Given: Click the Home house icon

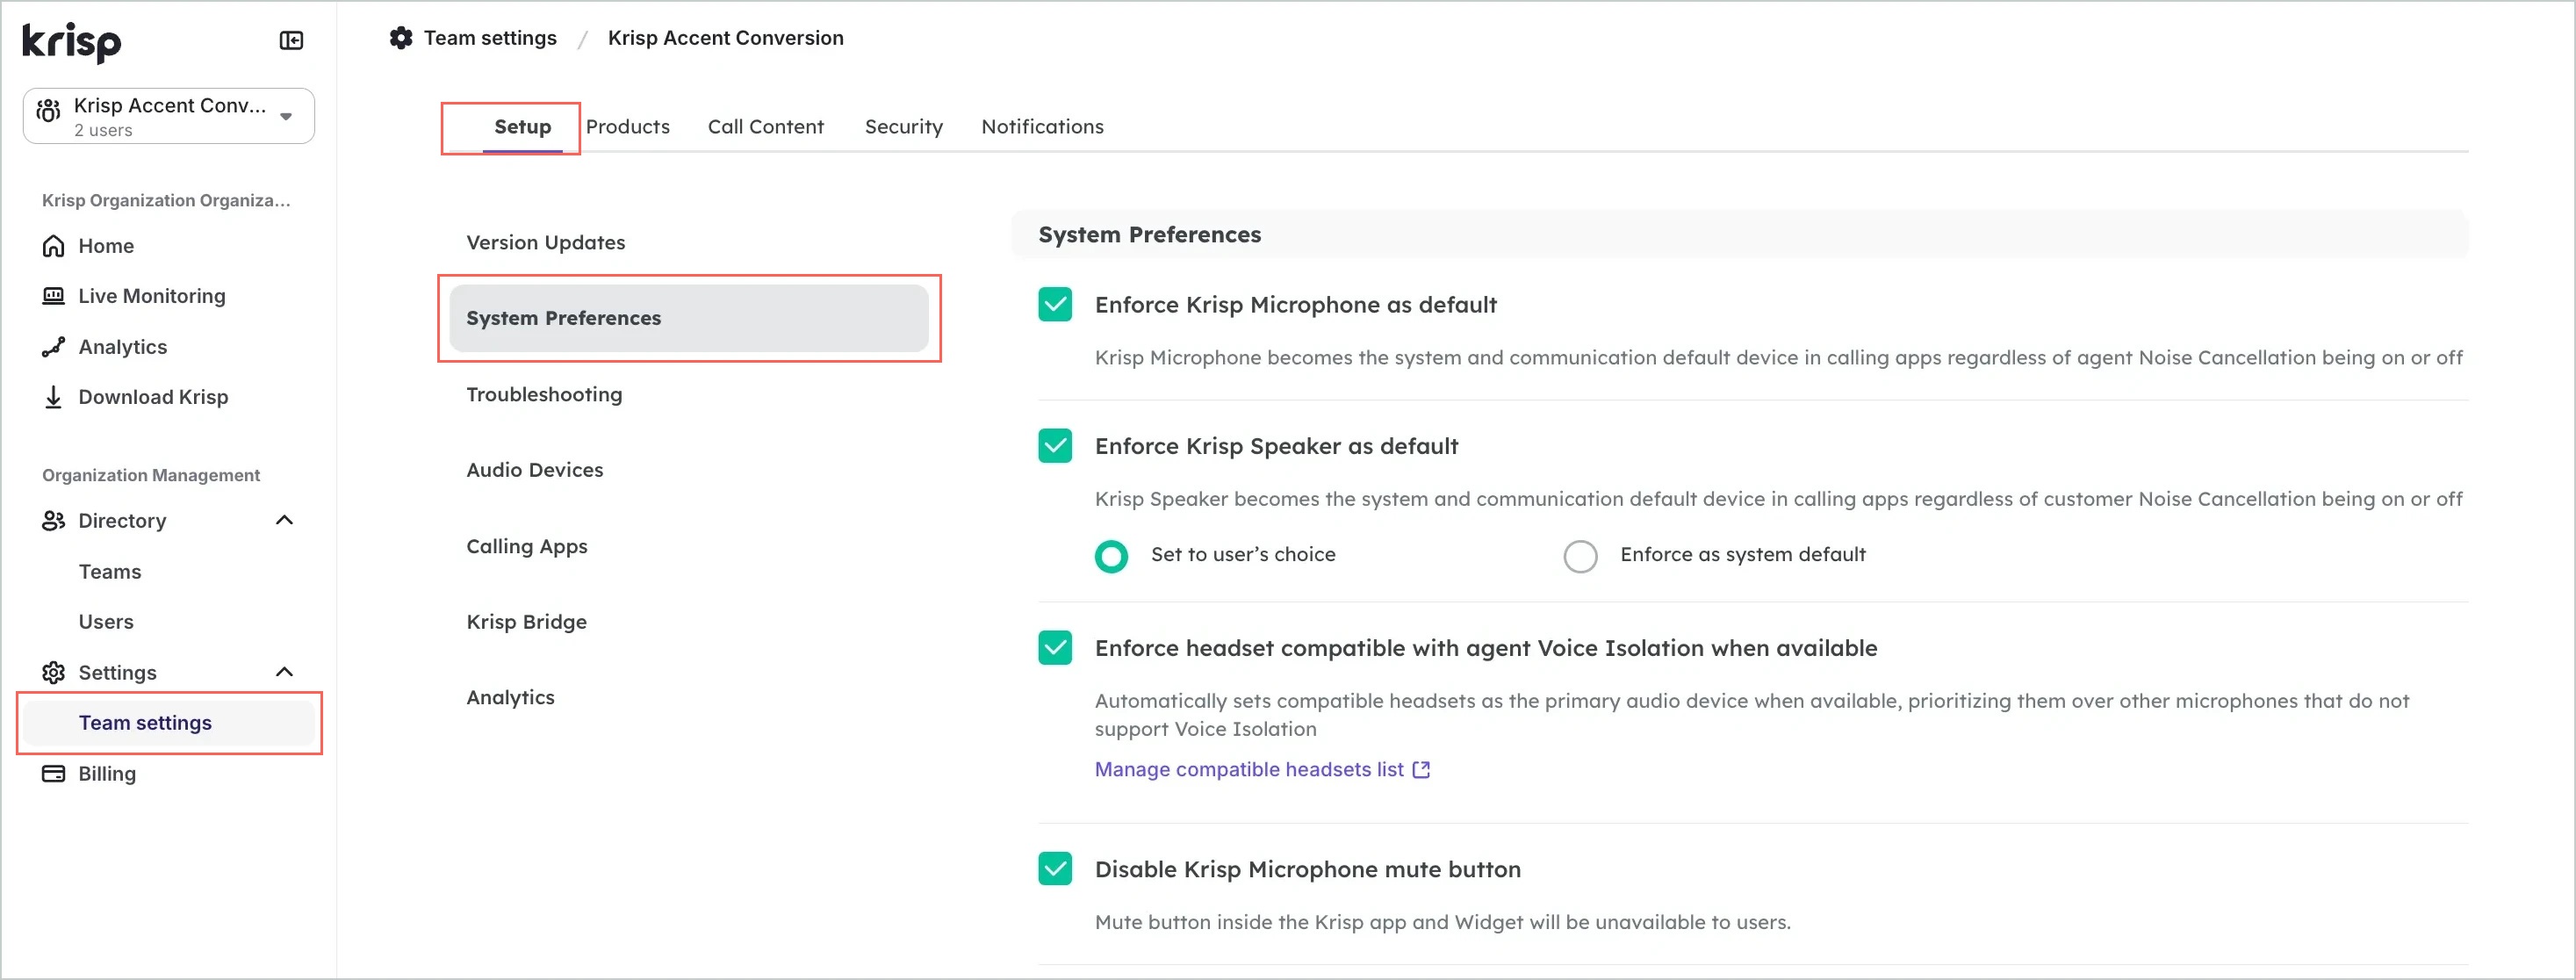Looking at the screenshot, I should (x=54, y=246).
